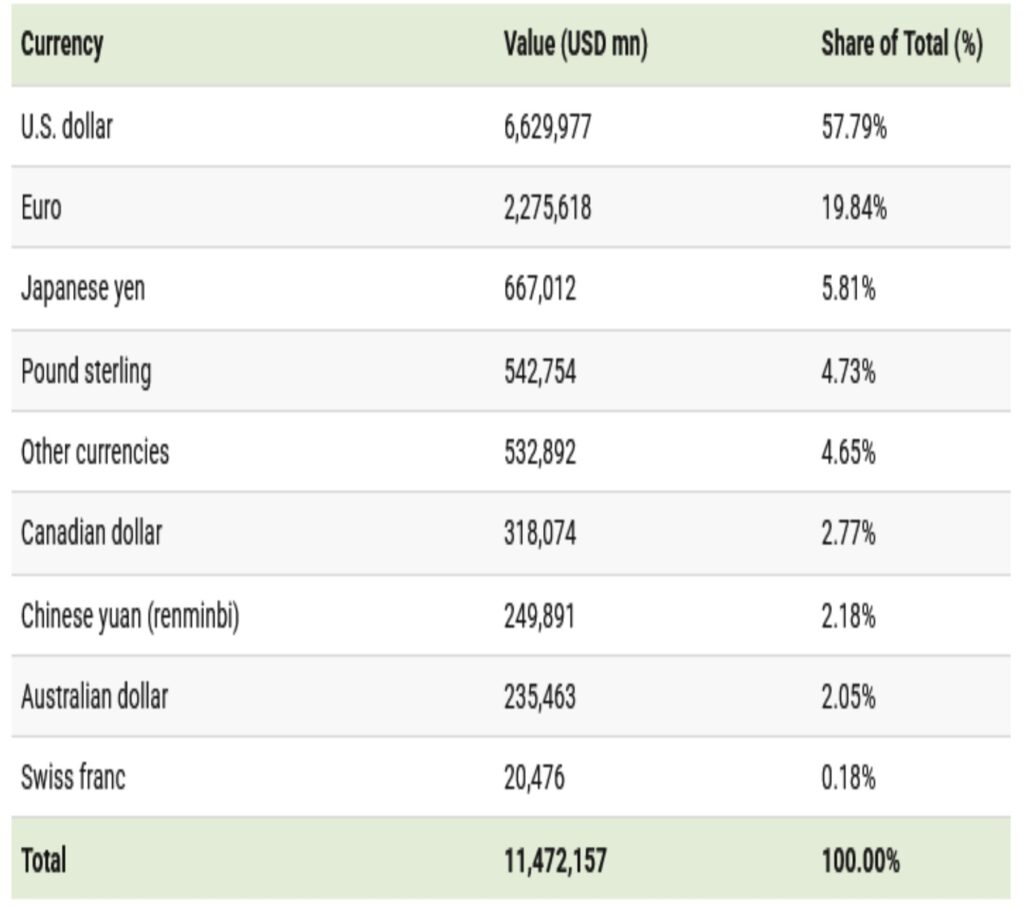
Task: Click the 57.79% share cell
Action: point(853,127)
